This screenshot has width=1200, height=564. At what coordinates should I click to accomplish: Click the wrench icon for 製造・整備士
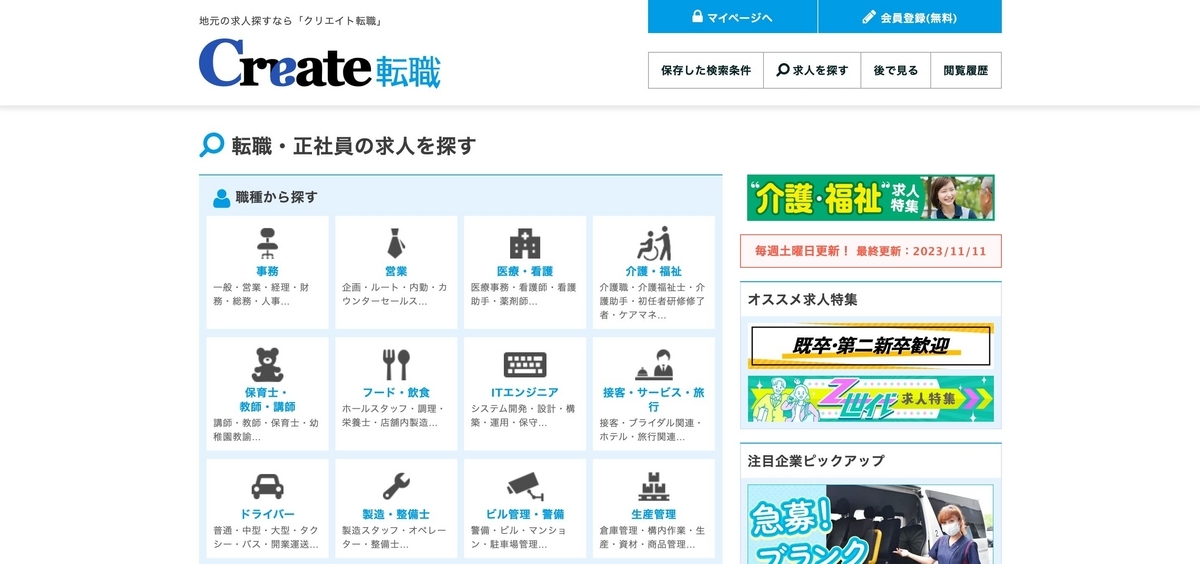coord(396,487)
